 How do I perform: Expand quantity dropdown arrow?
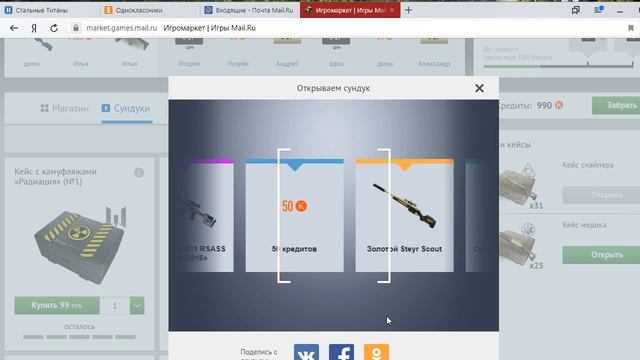(x=137, y=305)
